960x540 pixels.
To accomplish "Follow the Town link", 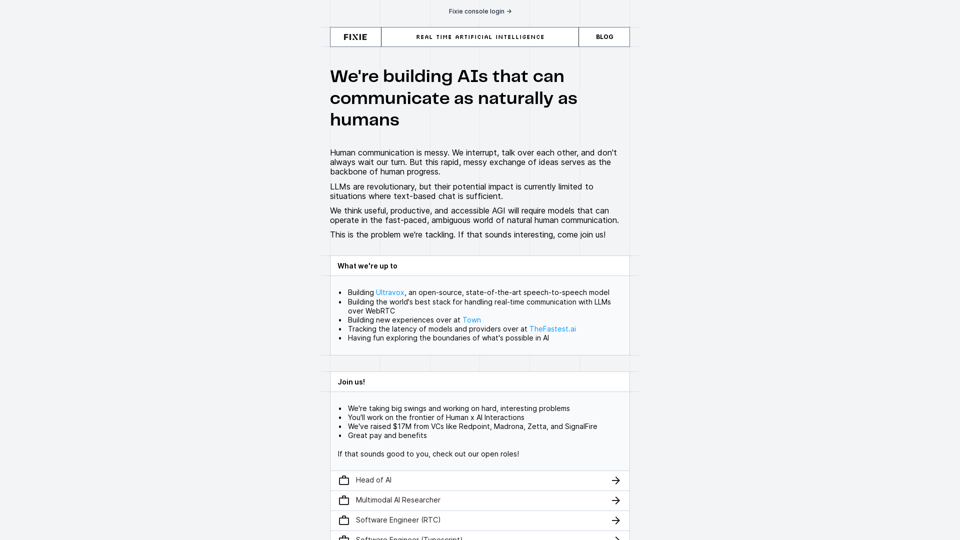I will [x=471, y=320].
